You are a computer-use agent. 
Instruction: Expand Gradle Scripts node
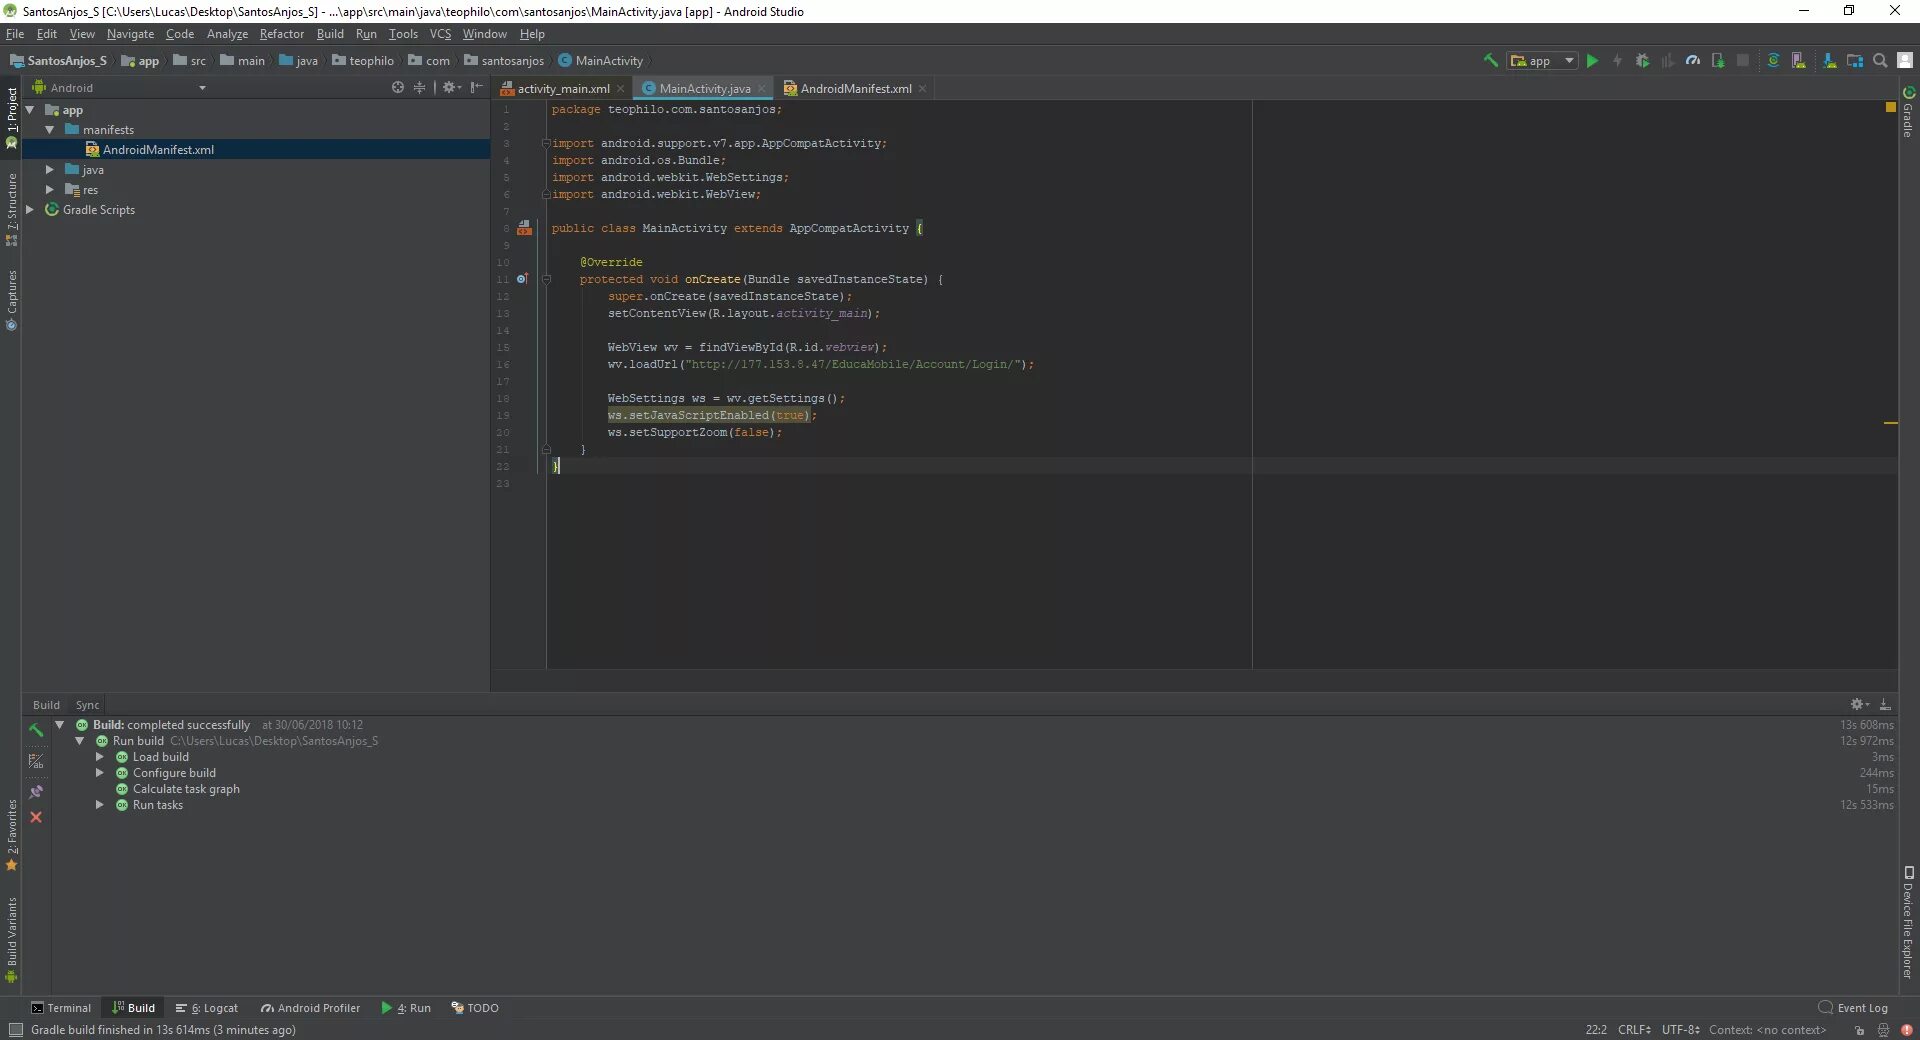pos(30,210)
